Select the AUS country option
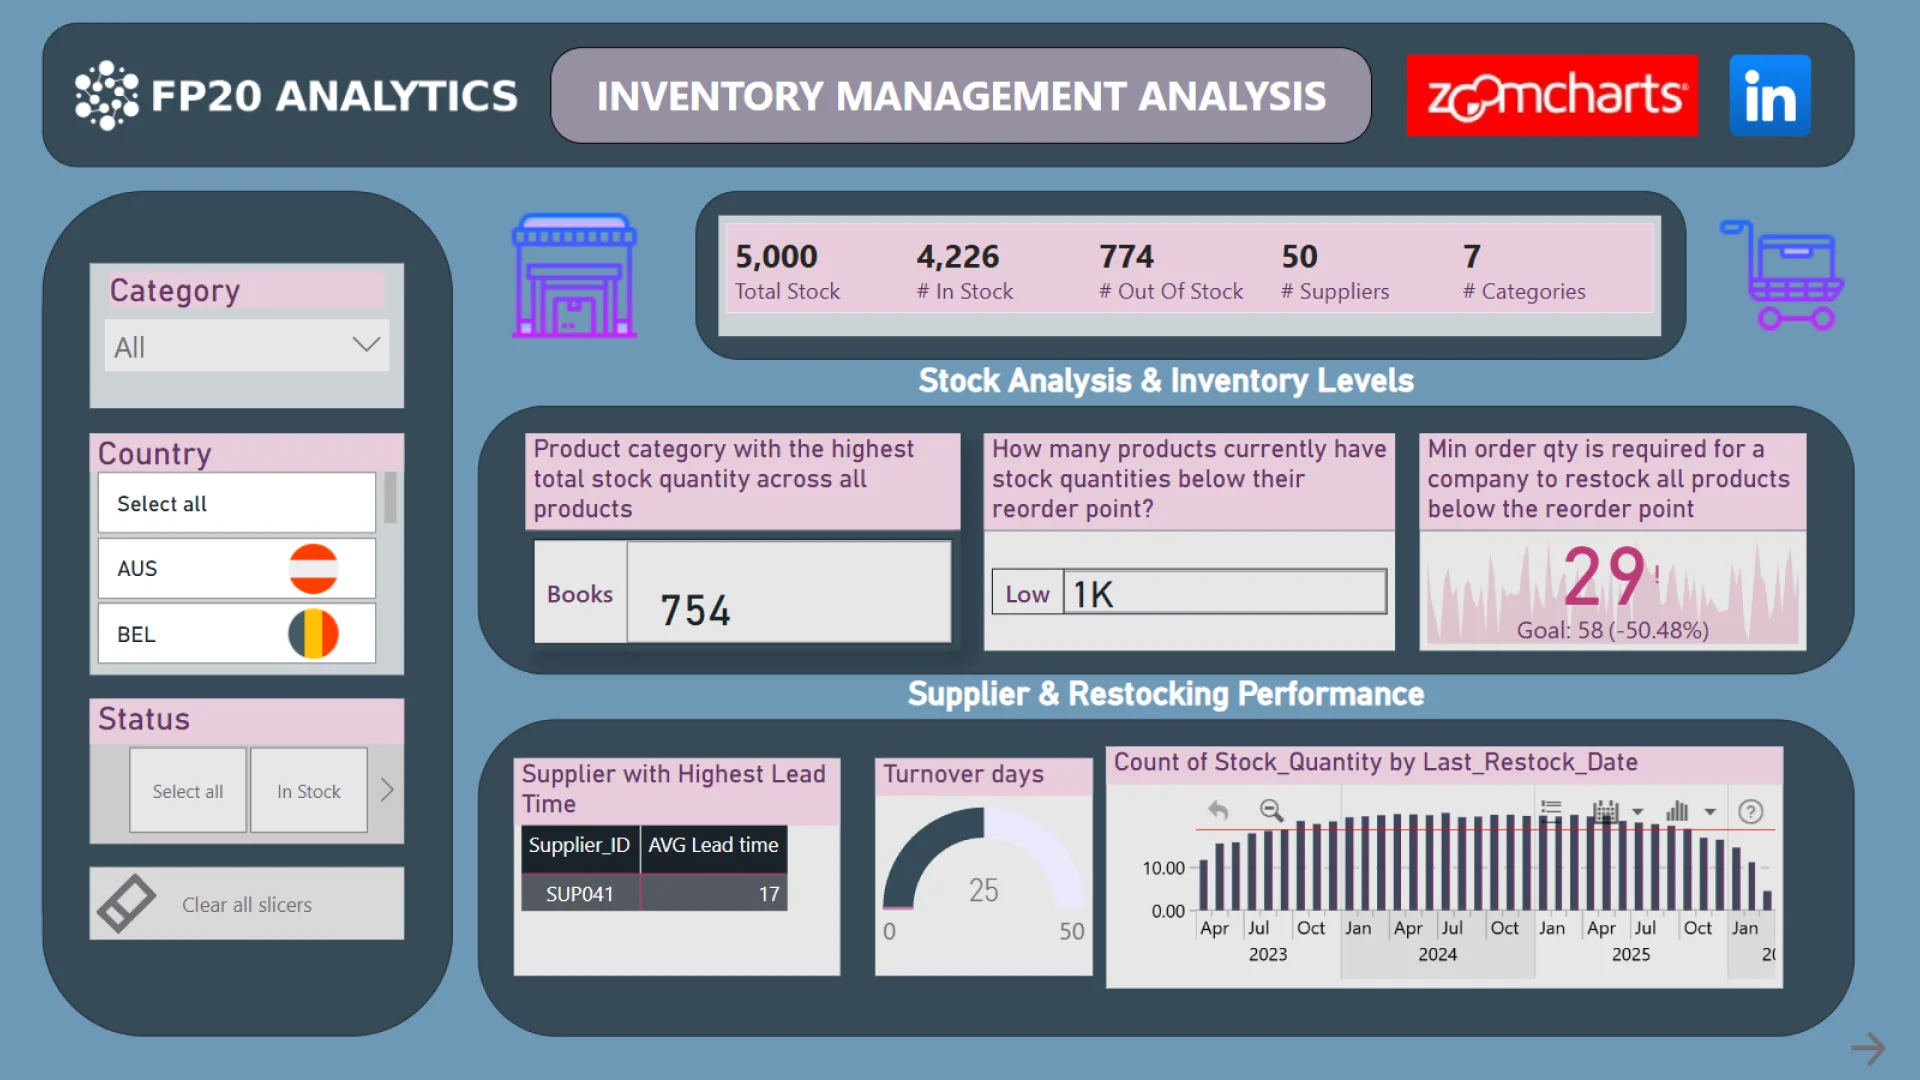The image size is (1920, 1080). pyautogui.click(x=237, y=569)
